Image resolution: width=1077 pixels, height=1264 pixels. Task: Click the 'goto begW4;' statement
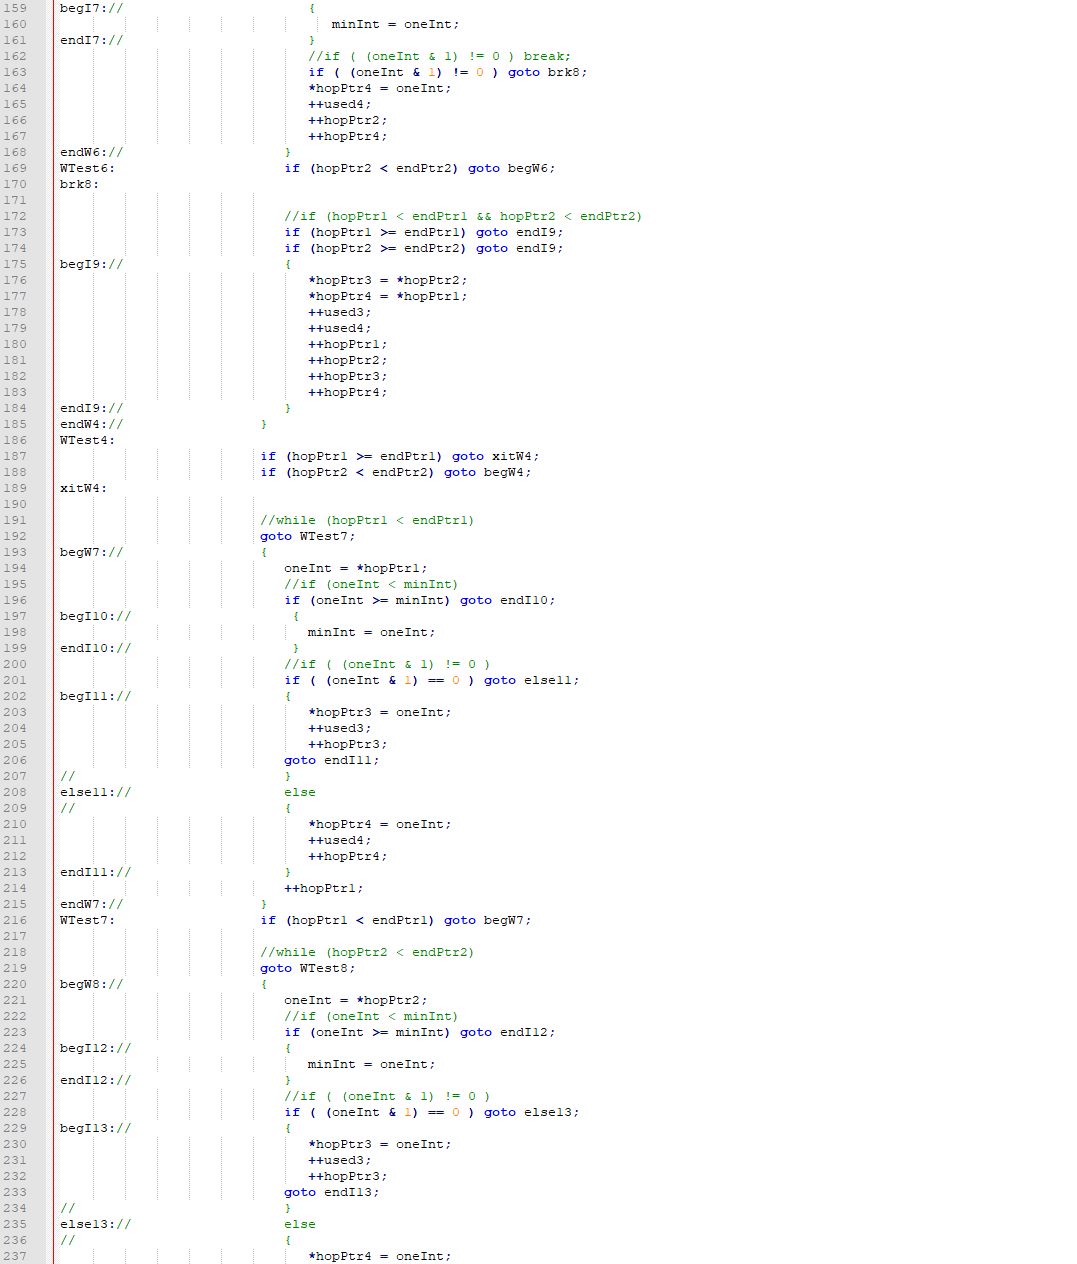(x=488, y=472)
